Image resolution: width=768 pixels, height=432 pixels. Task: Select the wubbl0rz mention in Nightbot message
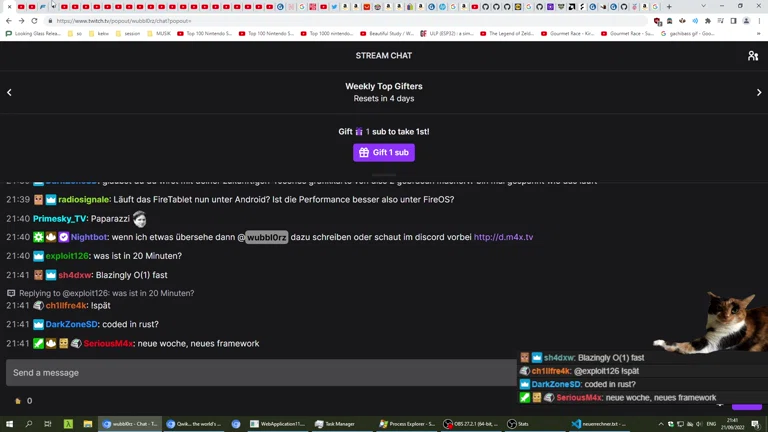point(266,237)
